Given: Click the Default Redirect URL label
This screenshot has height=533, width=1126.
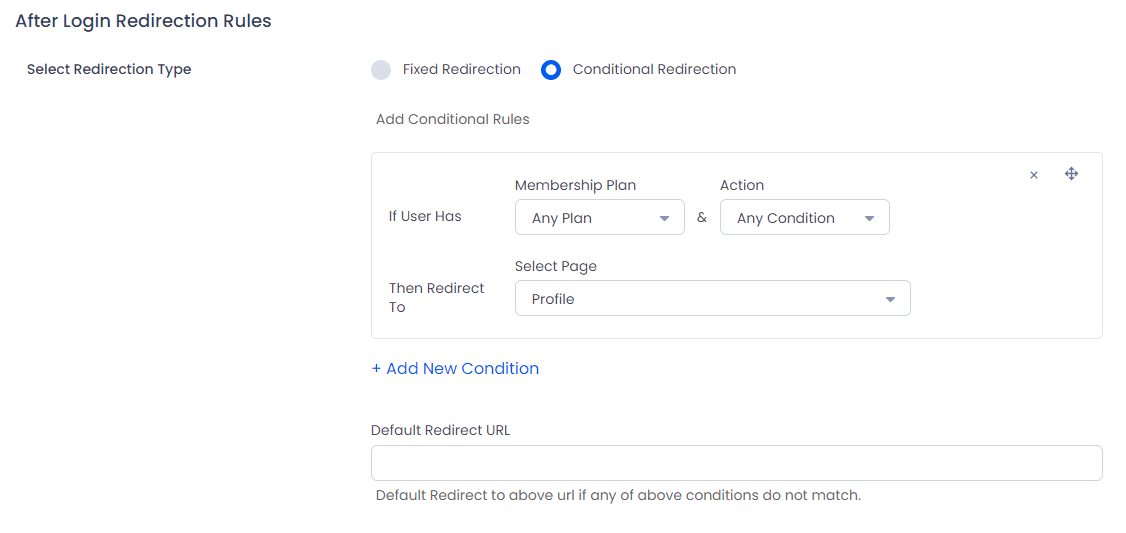Looking at the screenshot, I should [441, 430].
